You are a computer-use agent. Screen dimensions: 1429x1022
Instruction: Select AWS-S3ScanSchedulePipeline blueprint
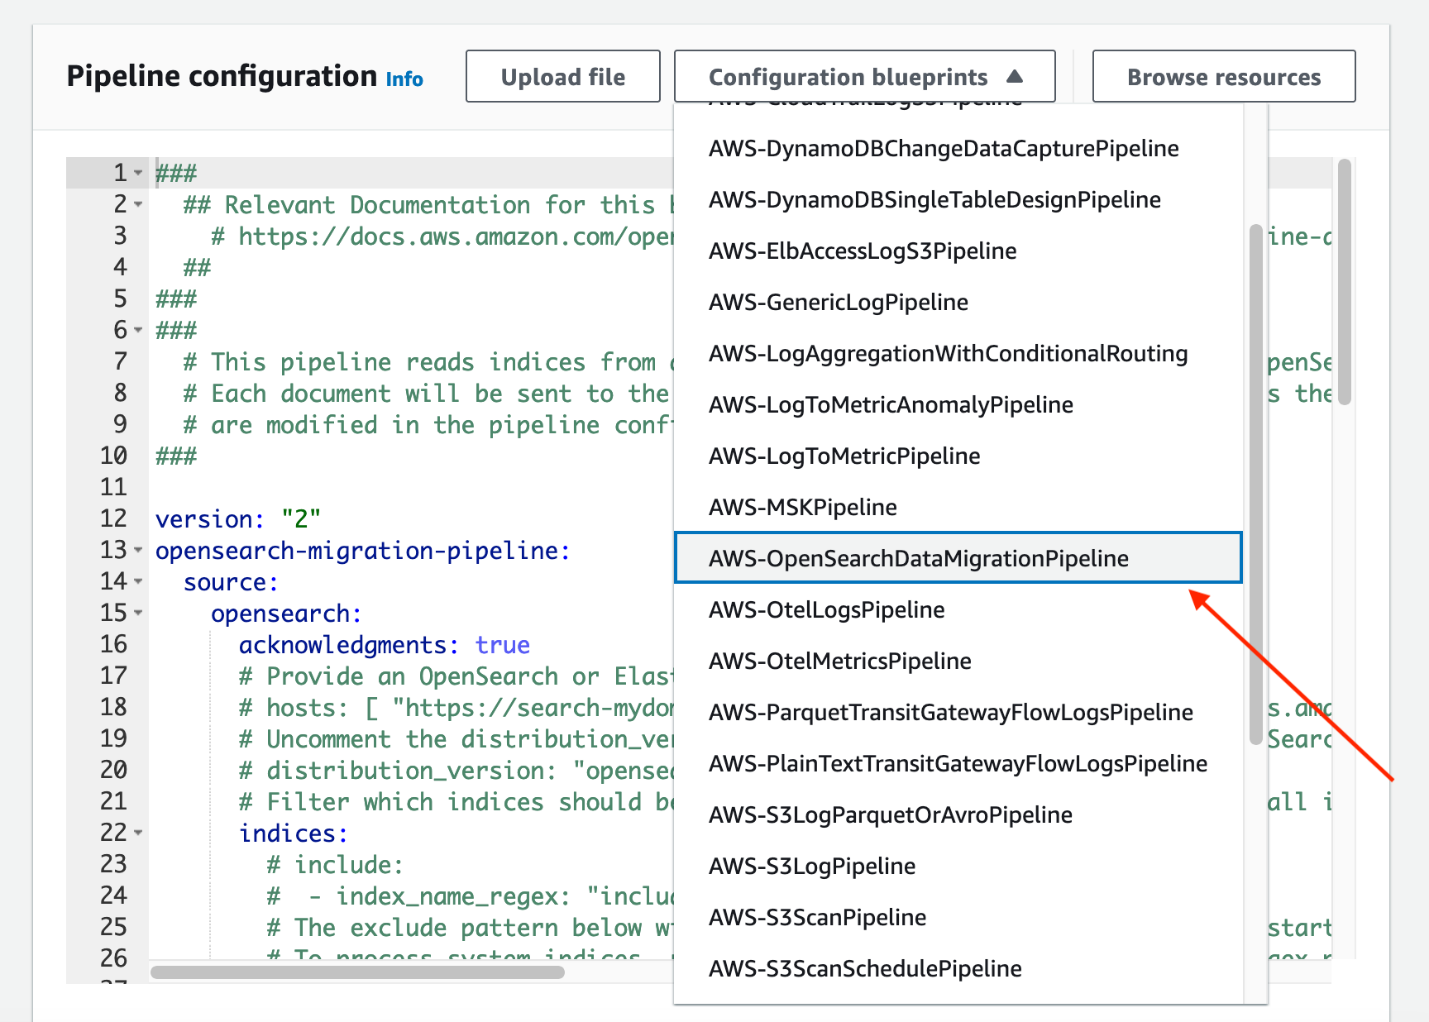click(958, 968)
